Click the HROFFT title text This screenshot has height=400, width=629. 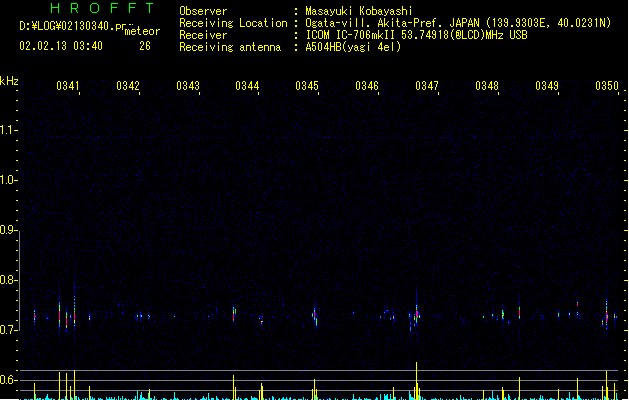(x=102, y=8)
